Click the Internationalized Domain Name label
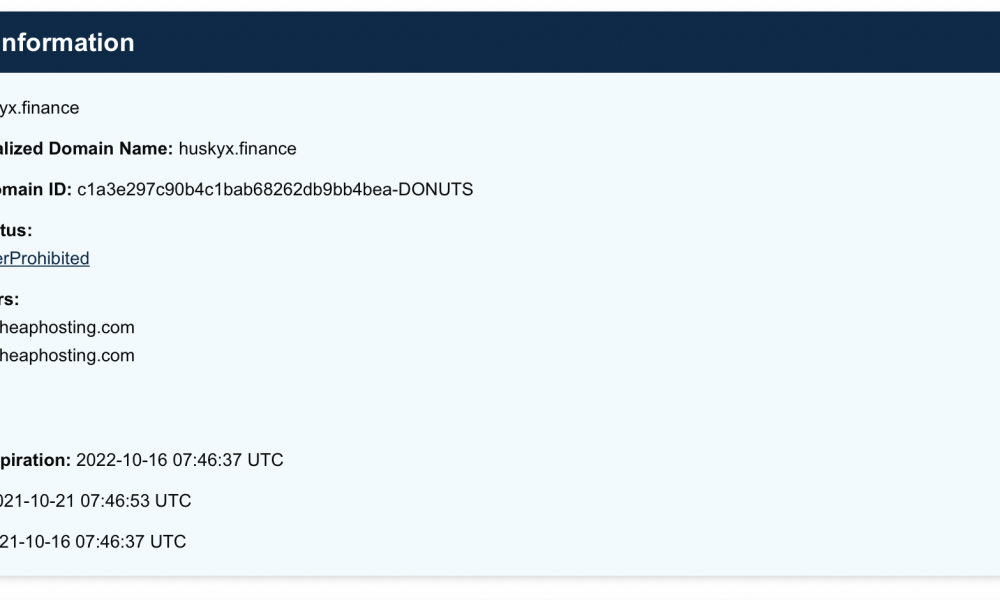 click(86, 149)
